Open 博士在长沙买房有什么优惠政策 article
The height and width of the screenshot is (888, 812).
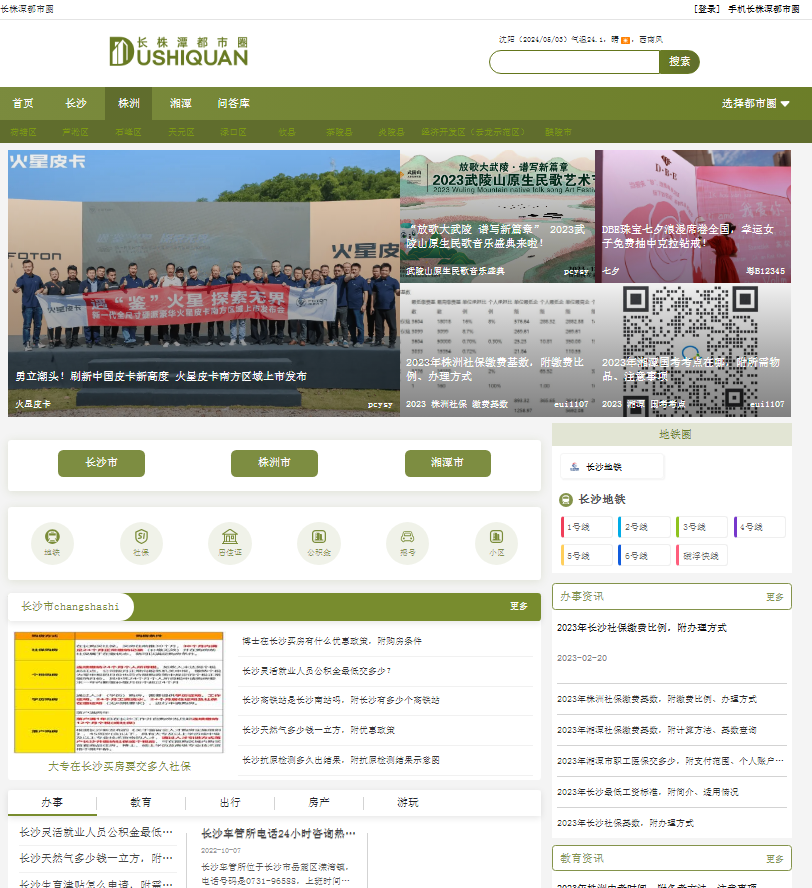332,641
